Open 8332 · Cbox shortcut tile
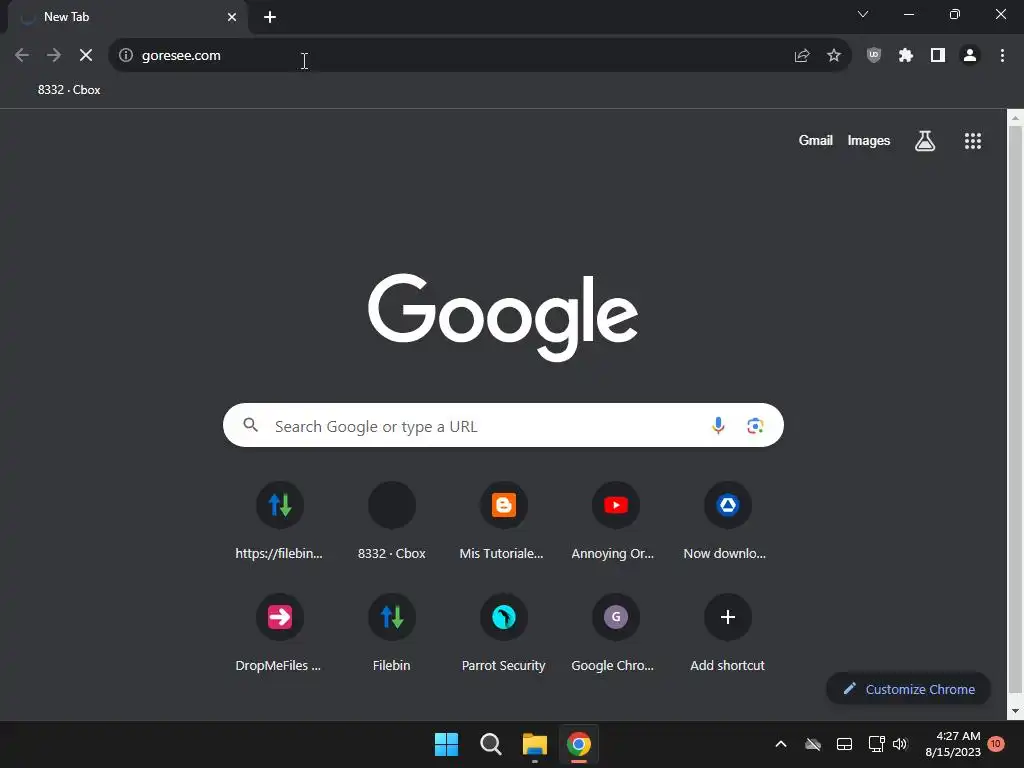This screenshot has height=768, width=1024. [x=392, y=520]
